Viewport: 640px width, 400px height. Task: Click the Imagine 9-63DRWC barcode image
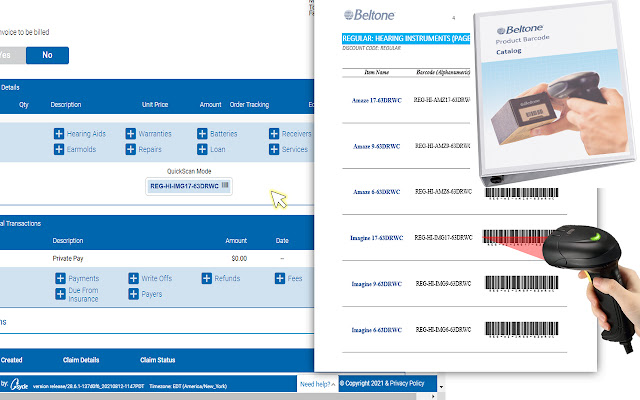pos(522,284)
